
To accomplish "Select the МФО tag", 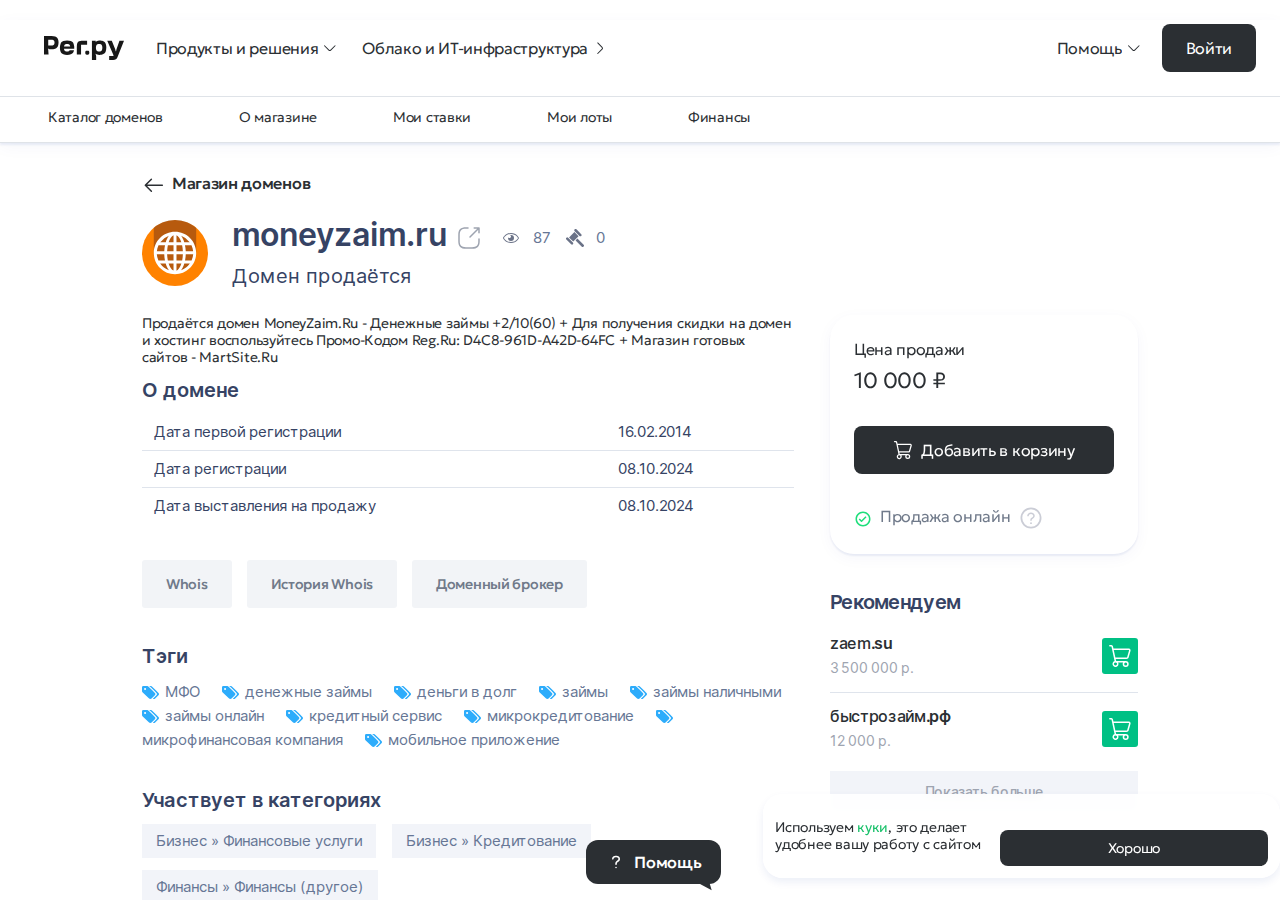I will coord(182,692).
